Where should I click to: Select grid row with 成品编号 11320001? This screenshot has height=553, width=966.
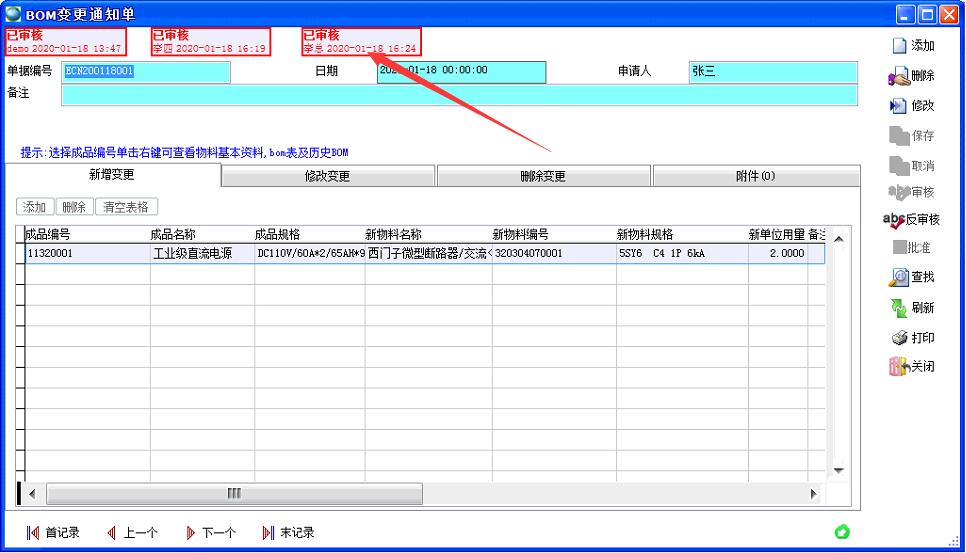coord(85,254)
